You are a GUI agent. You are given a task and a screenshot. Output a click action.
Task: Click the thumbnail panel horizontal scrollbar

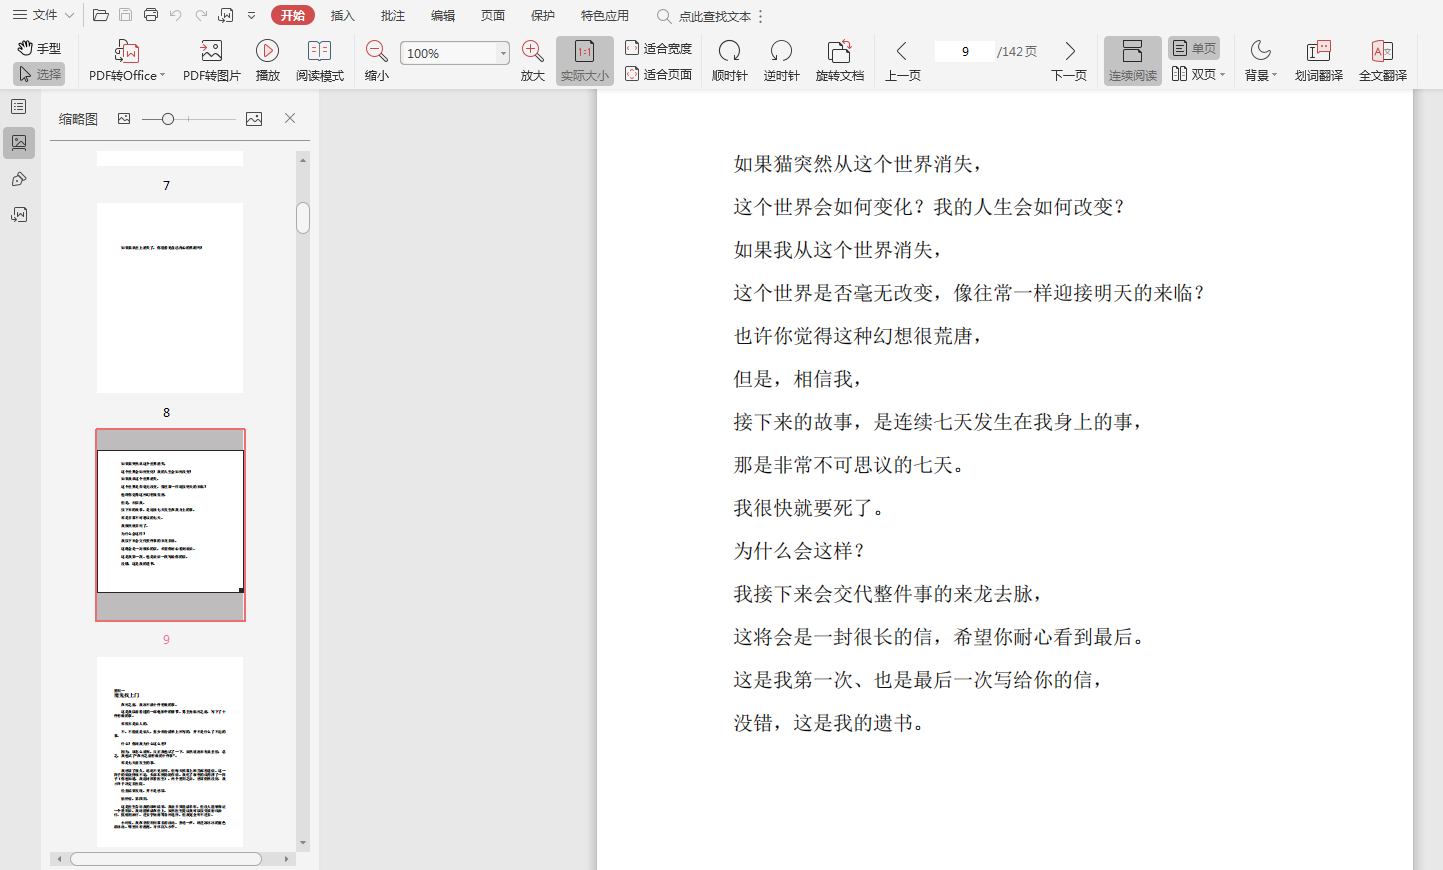[166, 859]
